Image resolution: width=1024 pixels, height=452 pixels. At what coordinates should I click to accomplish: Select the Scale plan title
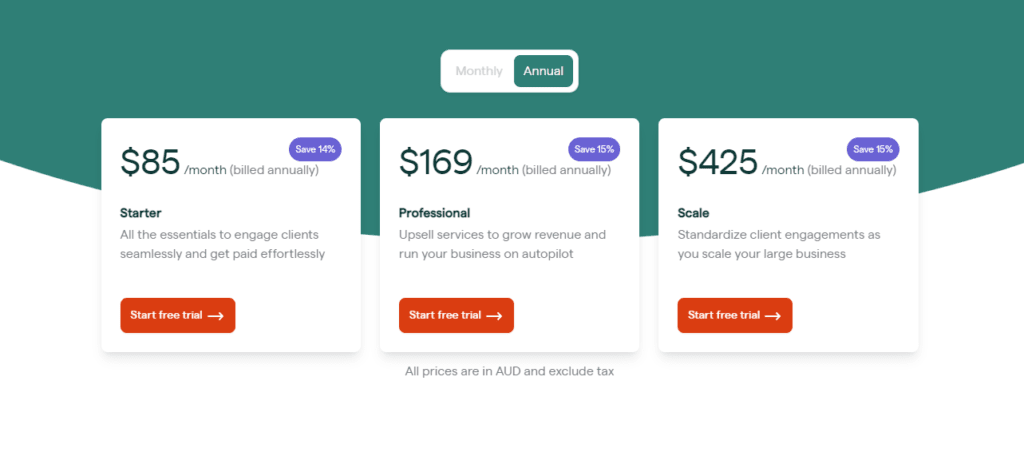693,213
